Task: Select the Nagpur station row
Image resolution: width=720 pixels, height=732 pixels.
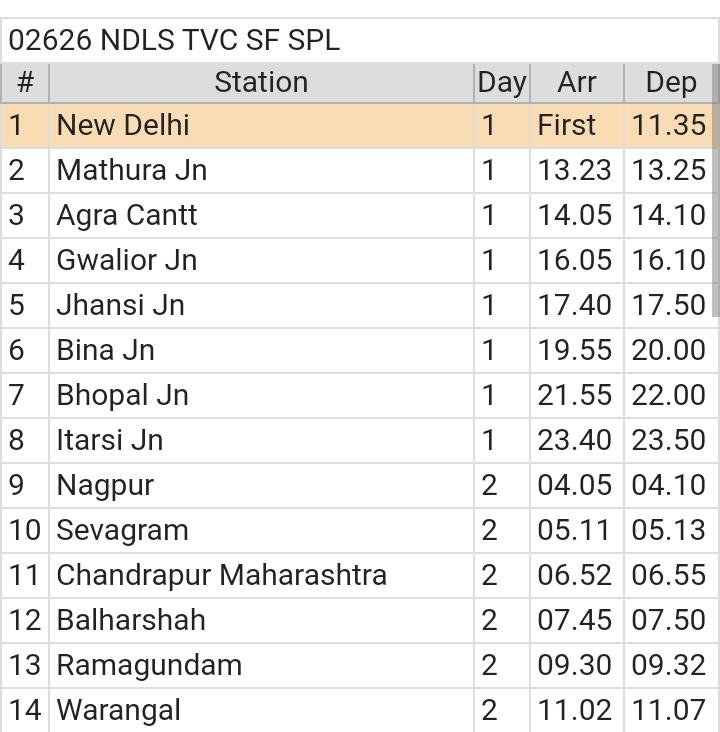Action: [105, 485]
